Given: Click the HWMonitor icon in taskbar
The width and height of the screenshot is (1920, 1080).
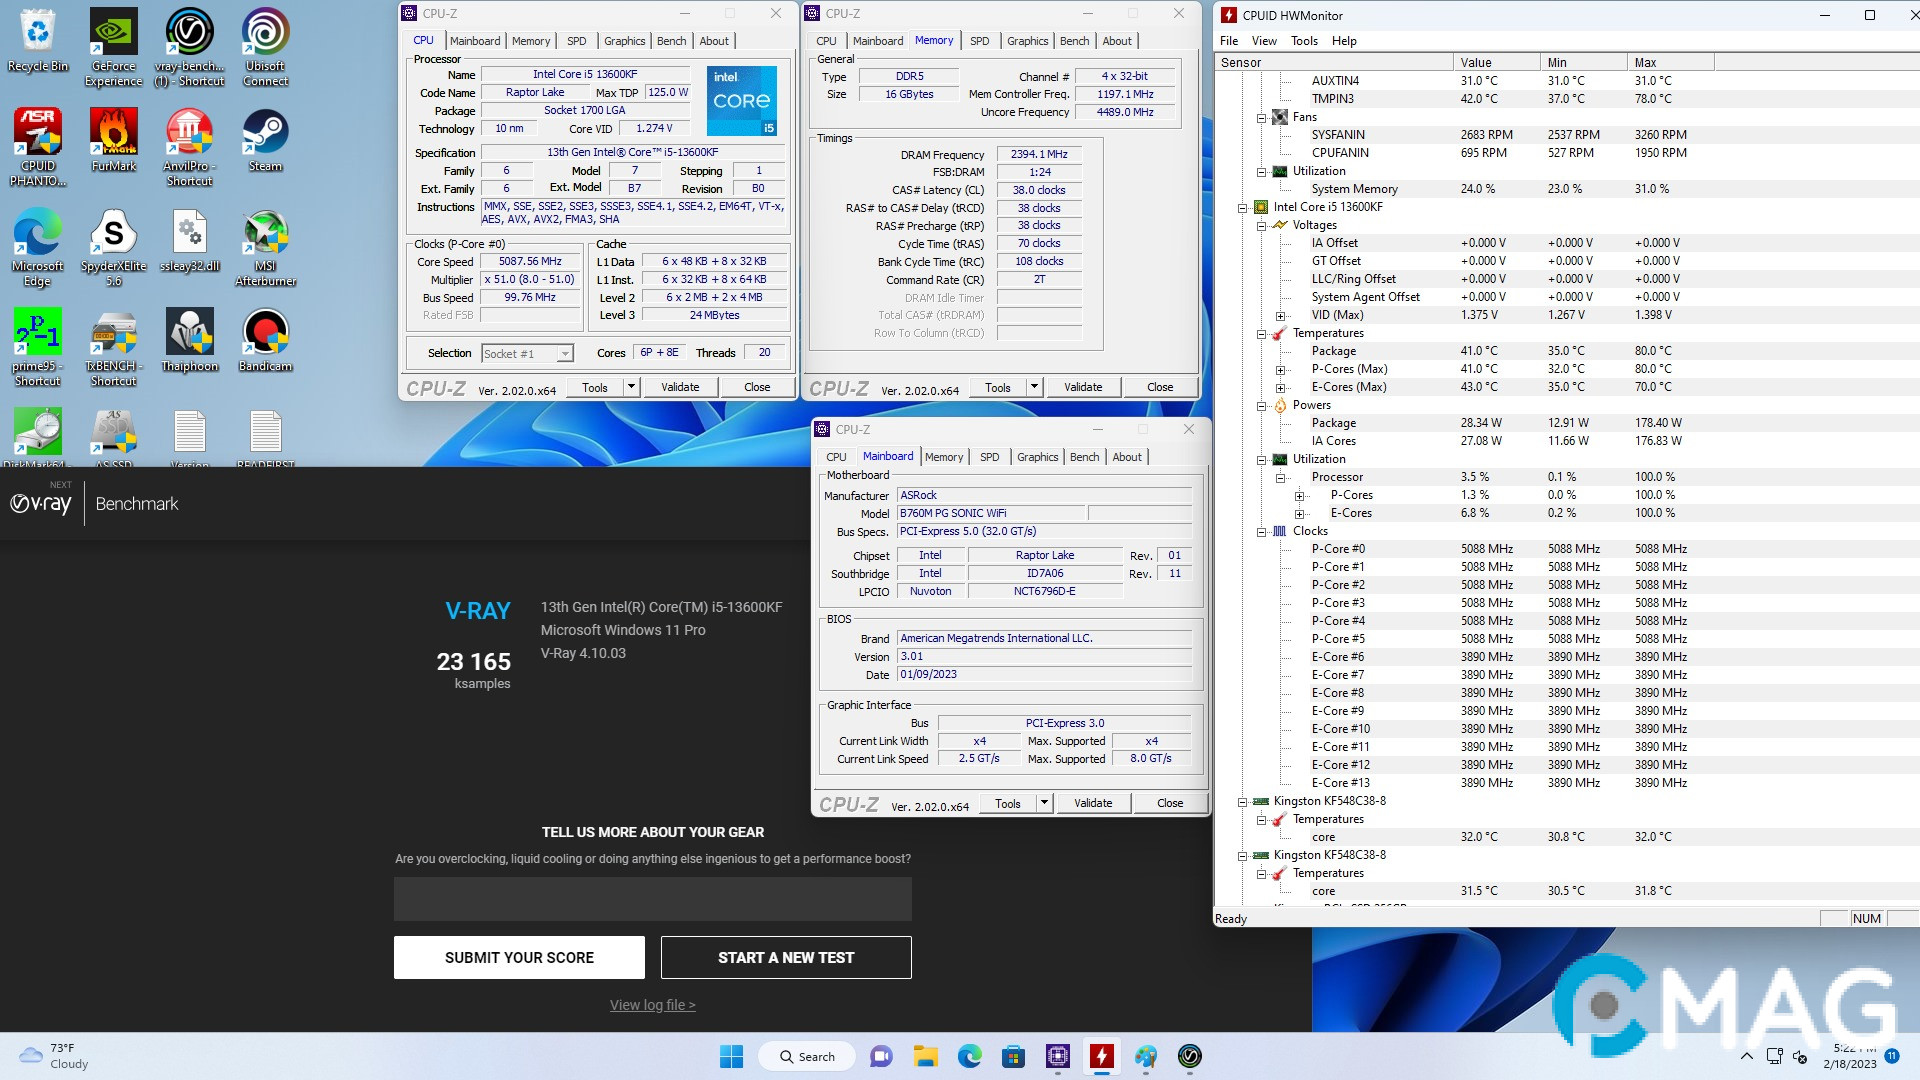Looking at the screenshot, I should [1102, 1056].
